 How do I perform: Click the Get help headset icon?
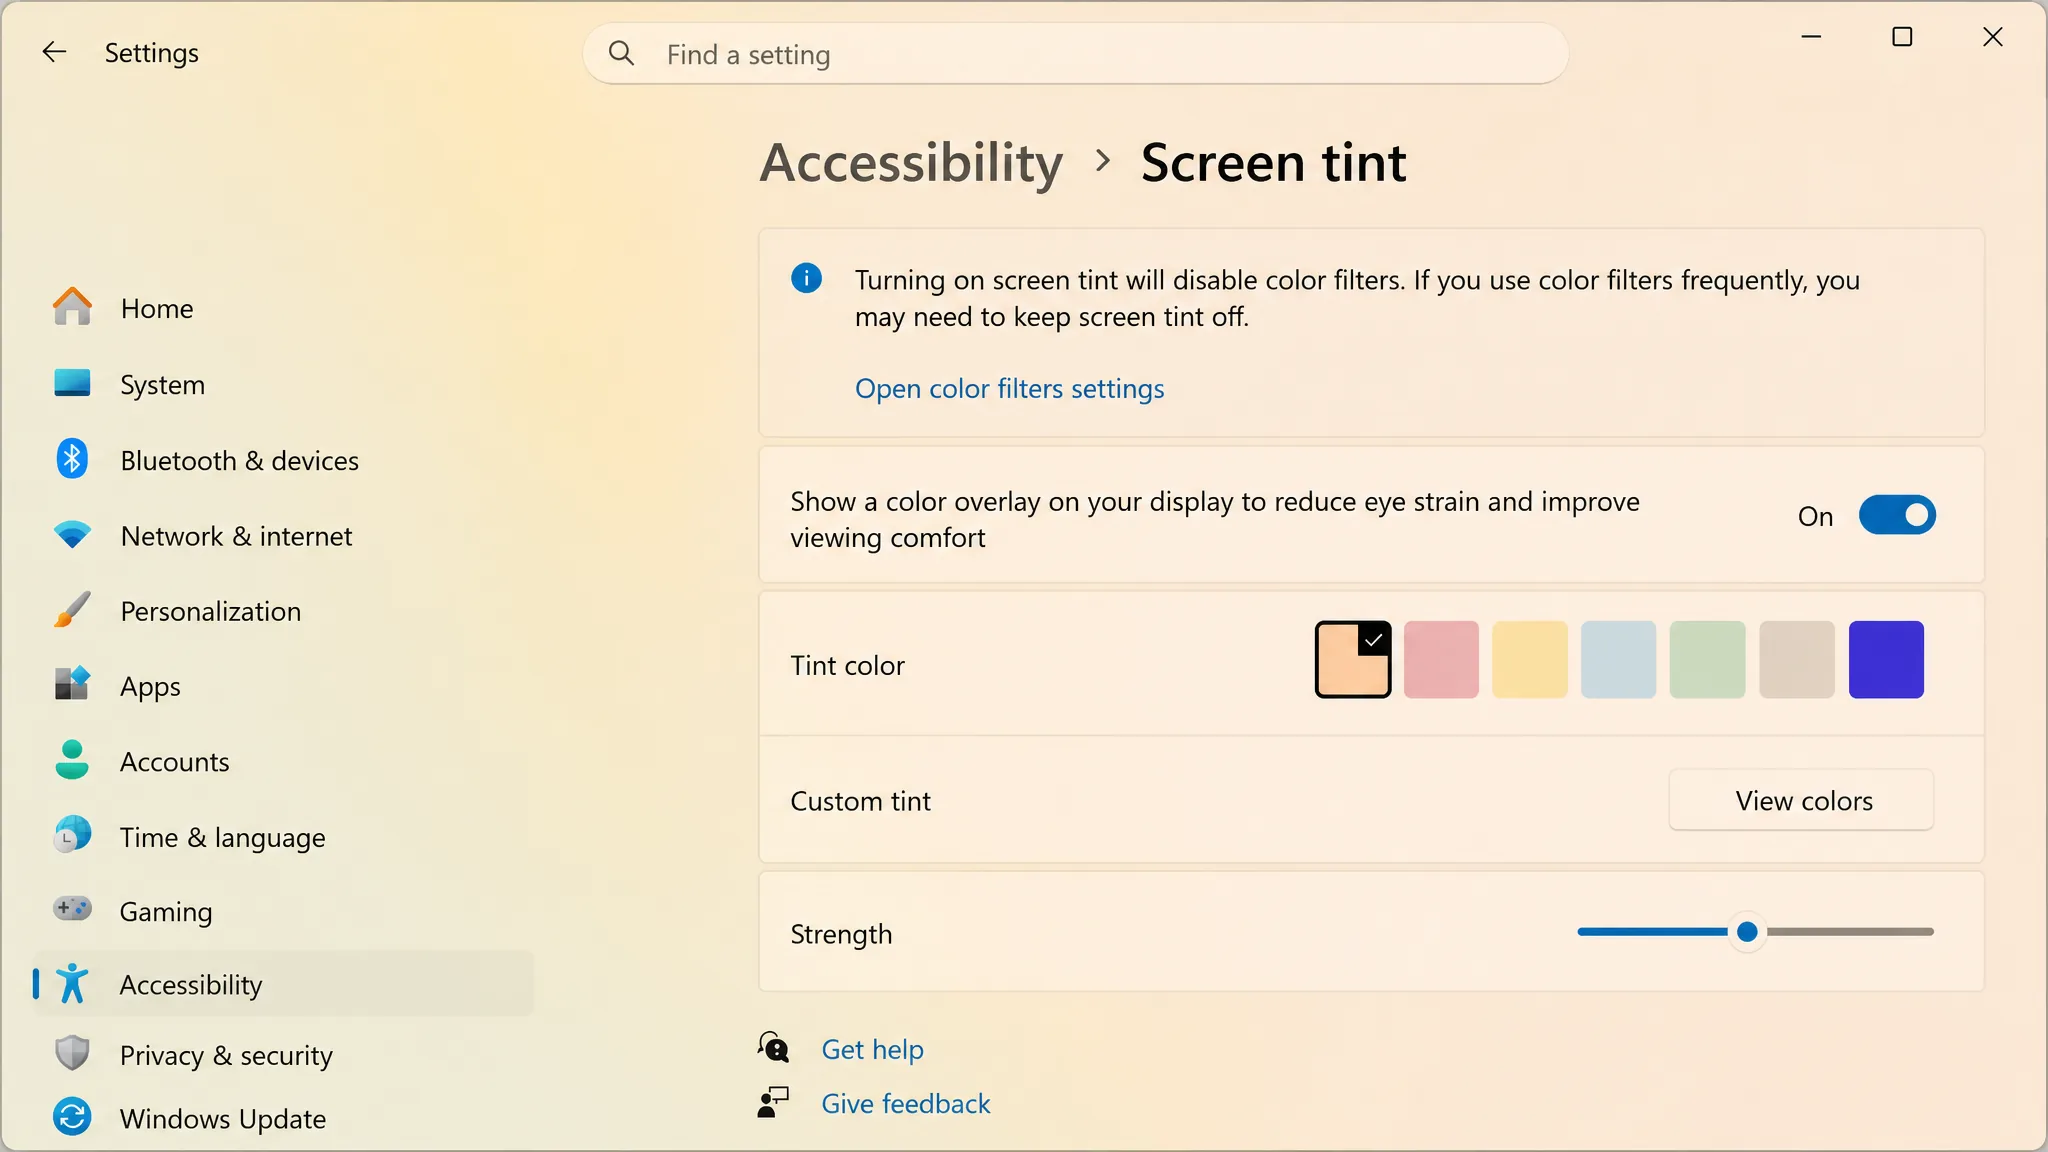coord(773,1048)
